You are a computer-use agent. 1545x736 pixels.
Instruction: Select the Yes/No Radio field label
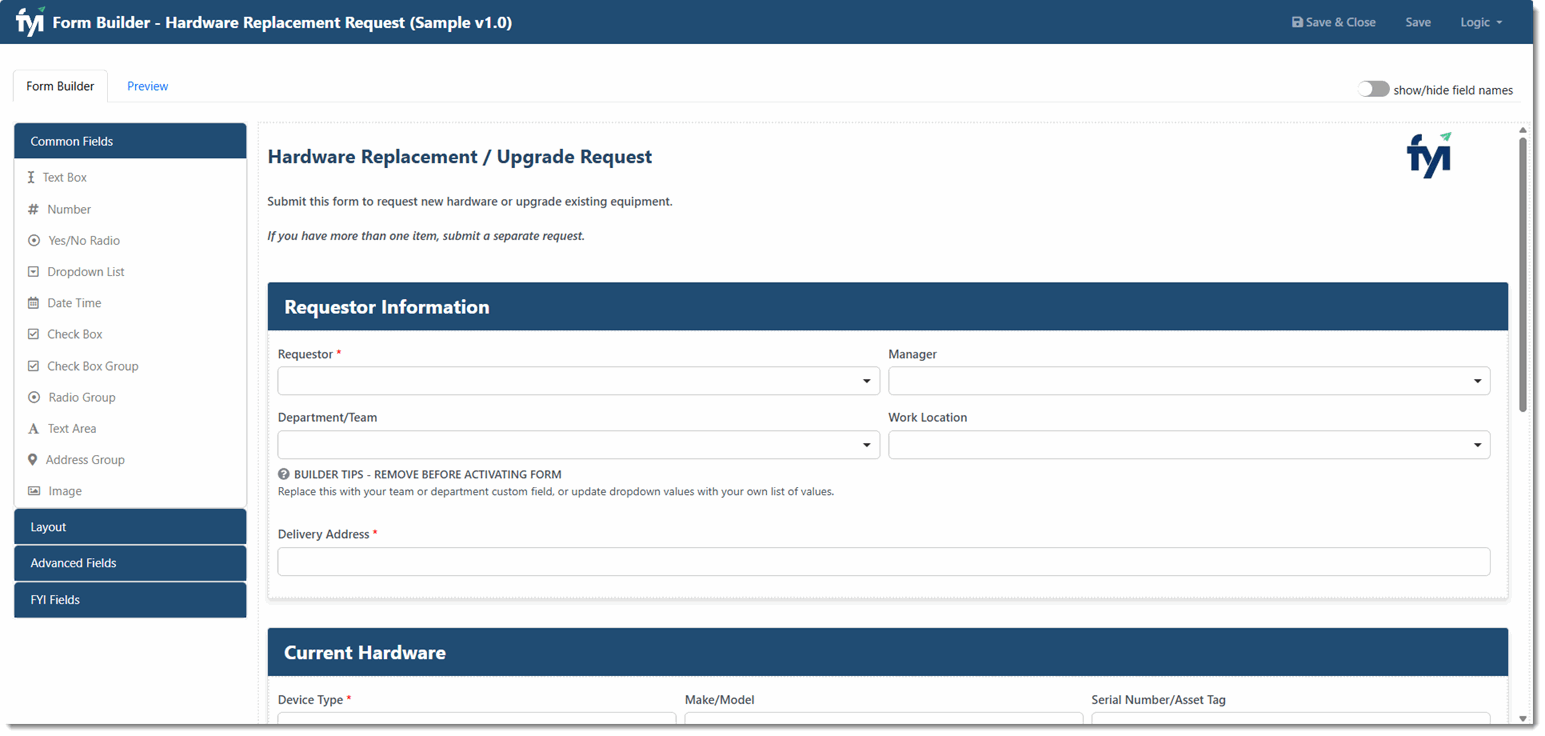(x=84, y=241)
